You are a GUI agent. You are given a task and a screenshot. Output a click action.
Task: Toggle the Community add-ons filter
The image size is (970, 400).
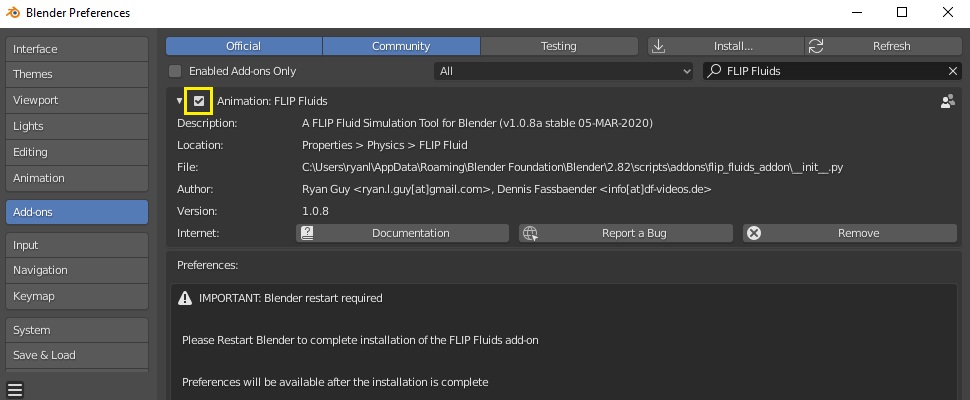tap(401, 46)
